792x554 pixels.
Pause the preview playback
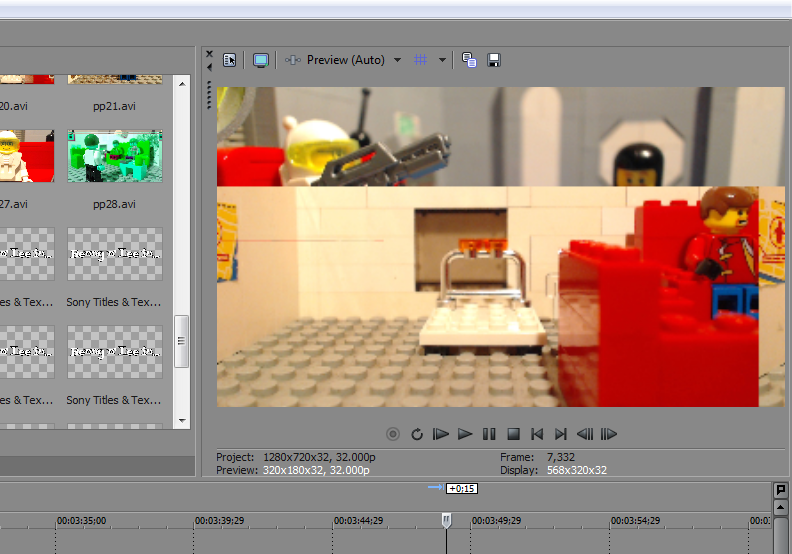(489, 434)
